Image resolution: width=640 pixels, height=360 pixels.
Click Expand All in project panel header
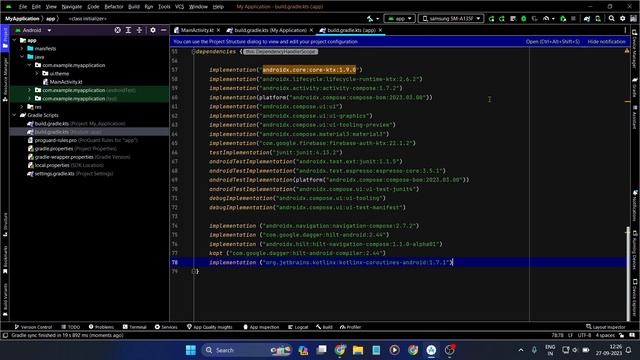[128, 30]
